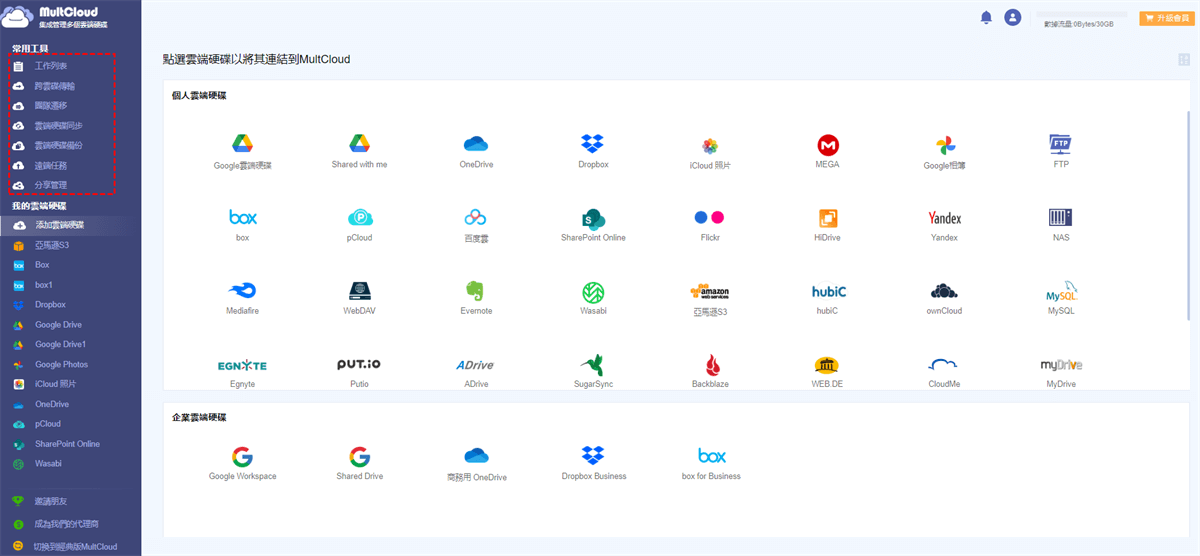Choose SharePoint Online in grid

[x=593, y=225]
